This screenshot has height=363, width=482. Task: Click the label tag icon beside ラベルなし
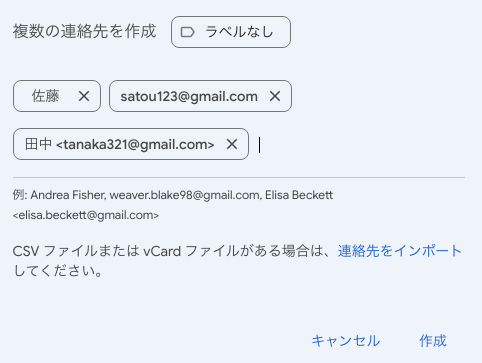point(187,32)
